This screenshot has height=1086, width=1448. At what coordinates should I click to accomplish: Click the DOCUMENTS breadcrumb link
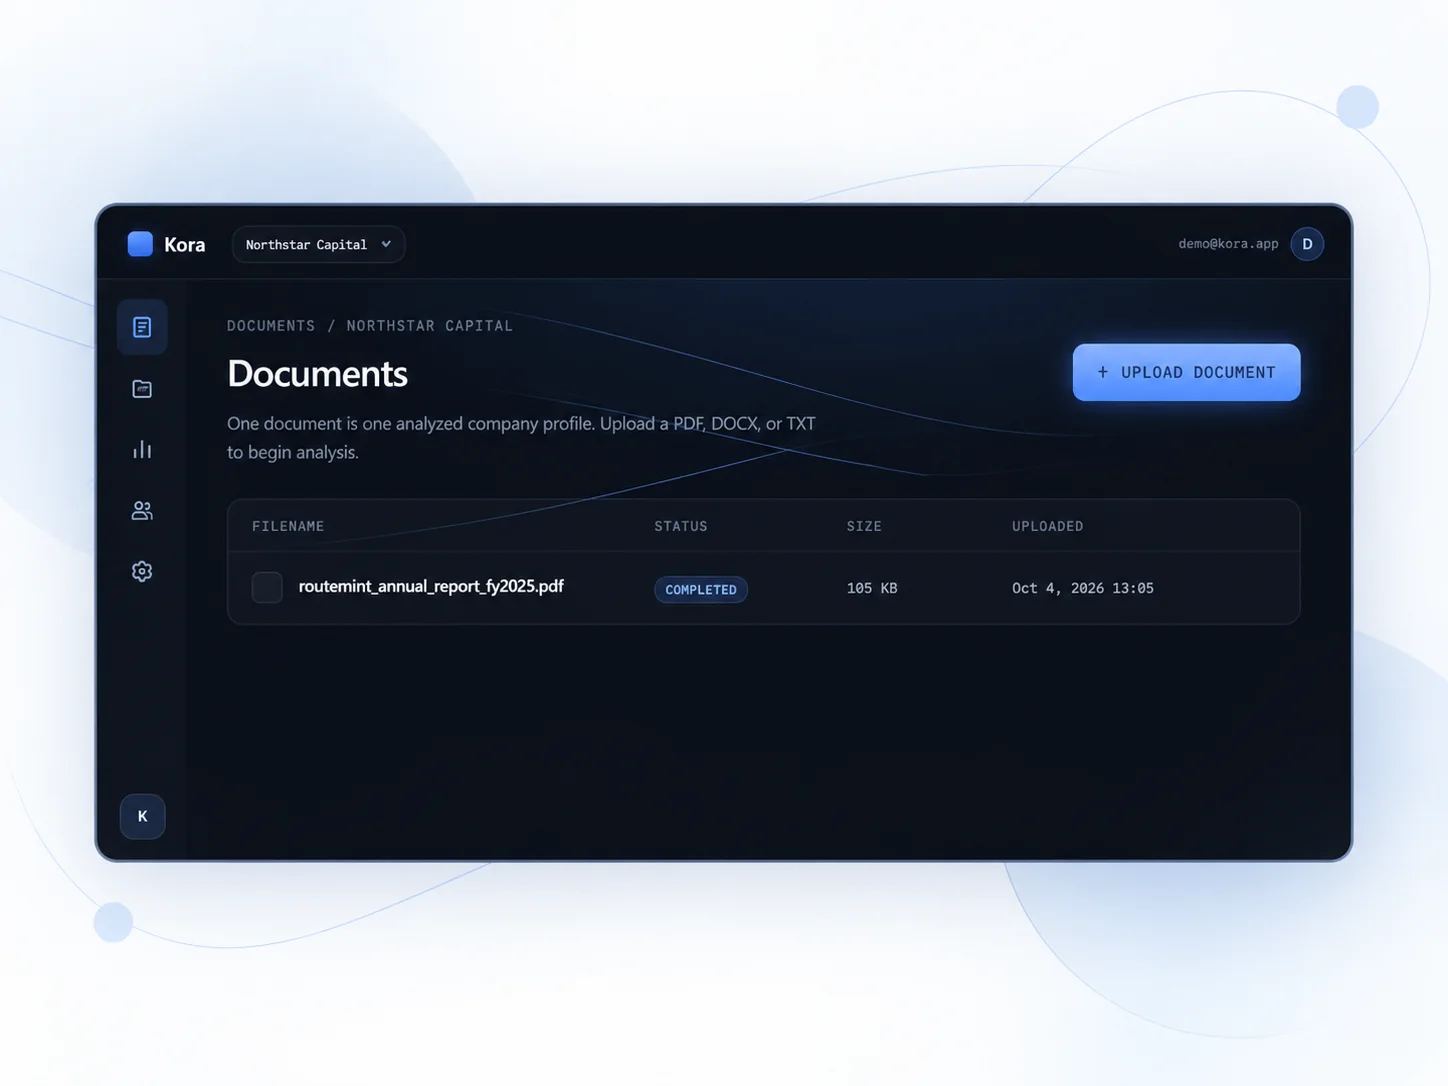(271, 326)
